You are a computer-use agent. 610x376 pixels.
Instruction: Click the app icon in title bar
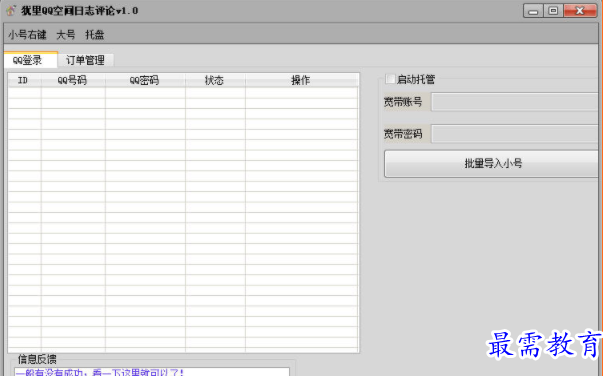(x=11, y=10)
